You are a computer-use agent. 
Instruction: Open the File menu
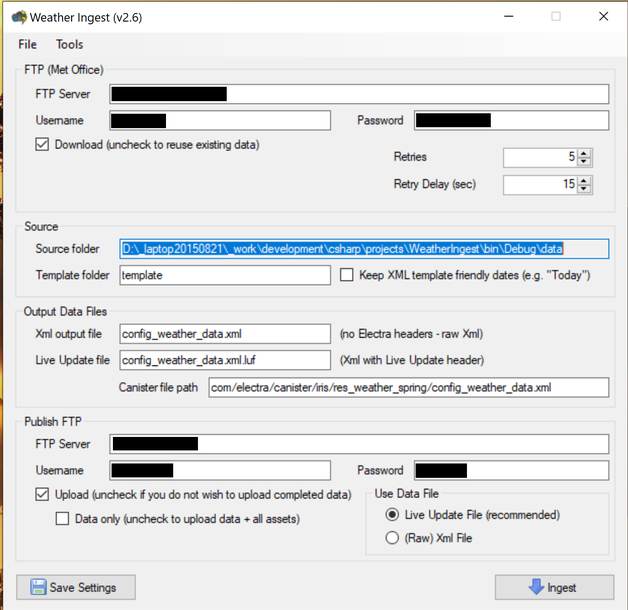click(27, 44)
